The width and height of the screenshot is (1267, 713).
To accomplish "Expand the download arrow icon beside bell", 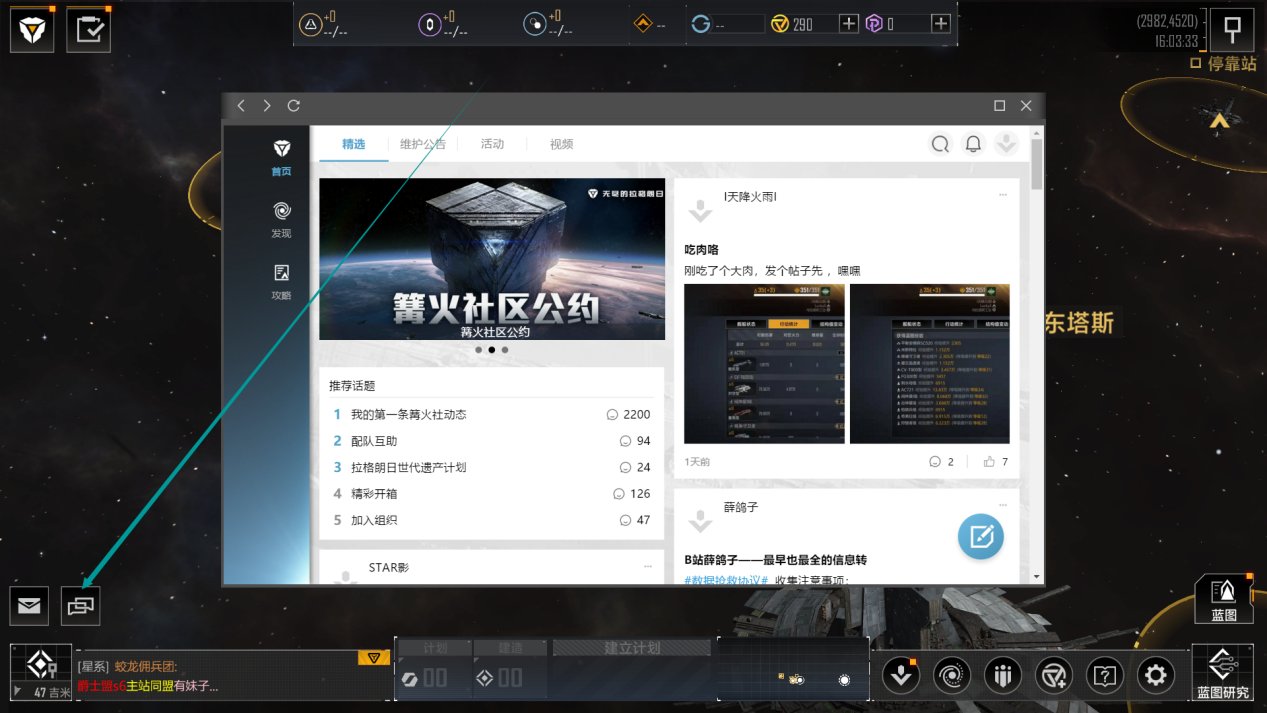I will click(1006, 144).
